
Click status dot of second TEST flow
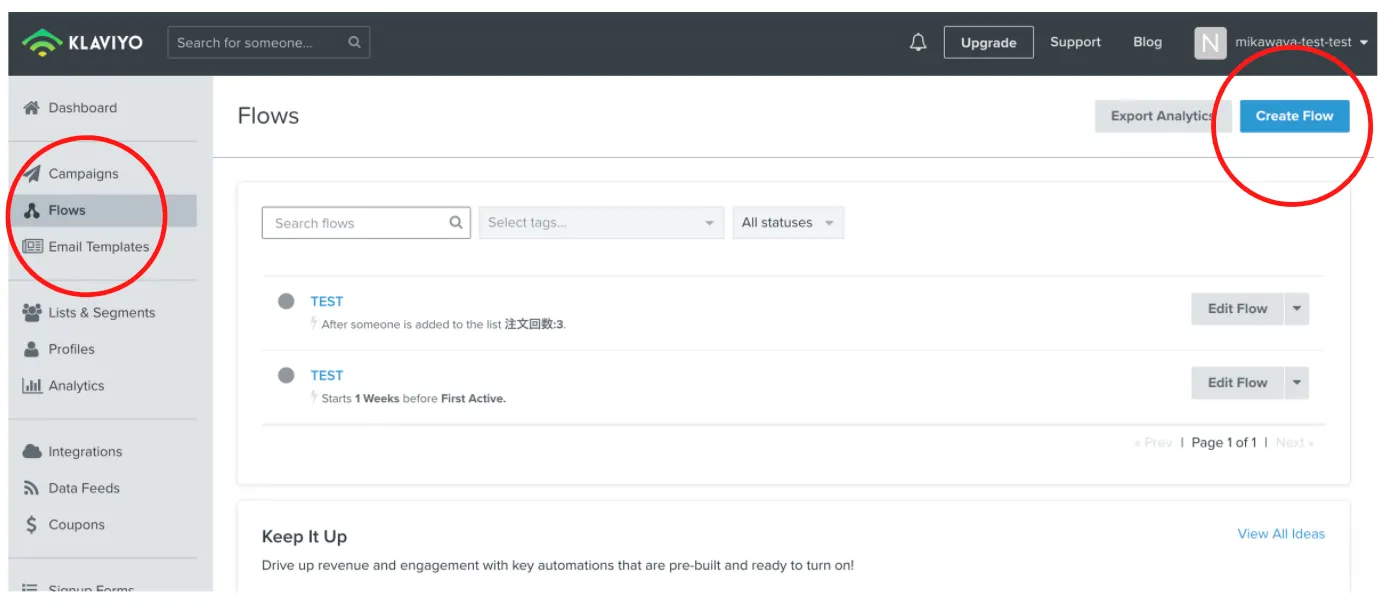[x=286, y=375]
